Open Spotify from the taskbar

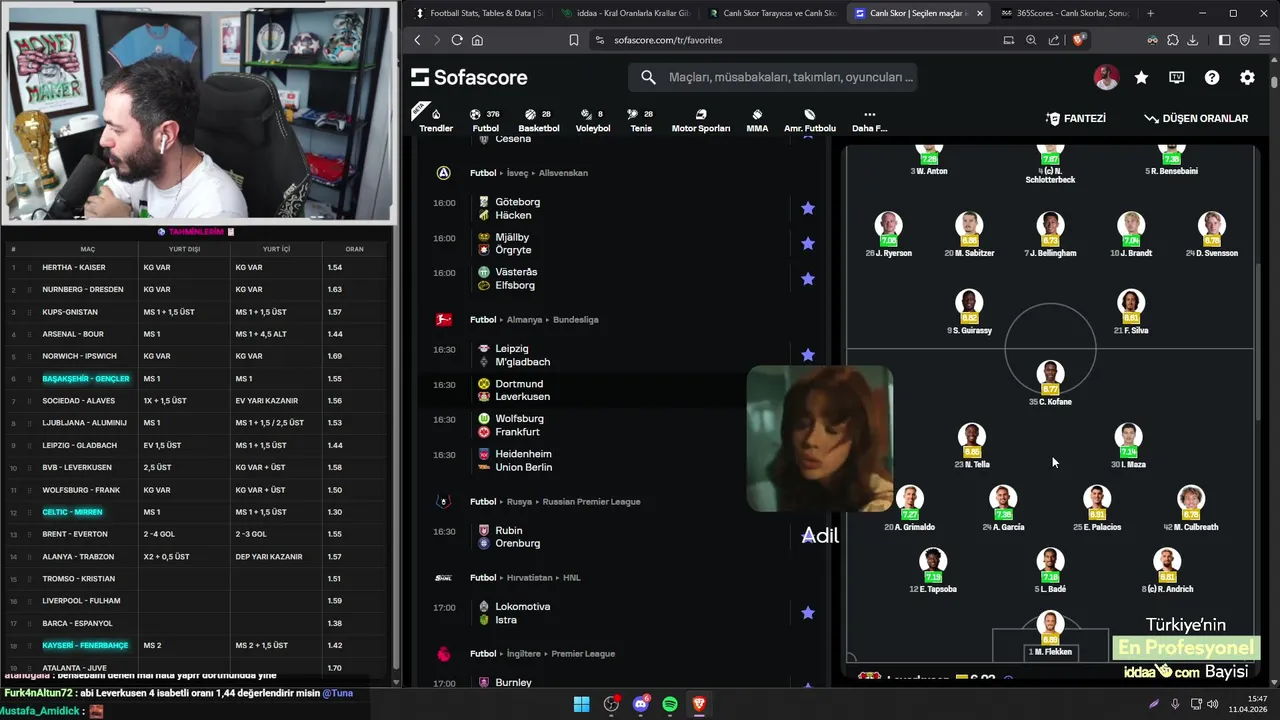click(x=670, y=704)
